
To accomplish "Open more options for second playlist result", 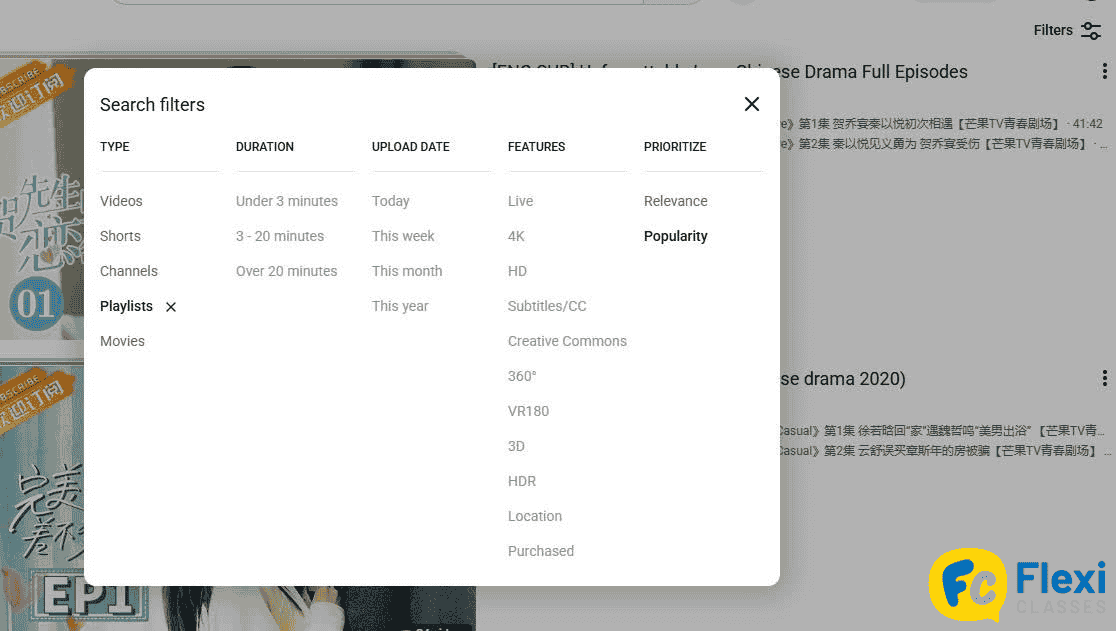I will click(x=1104, y=378).
